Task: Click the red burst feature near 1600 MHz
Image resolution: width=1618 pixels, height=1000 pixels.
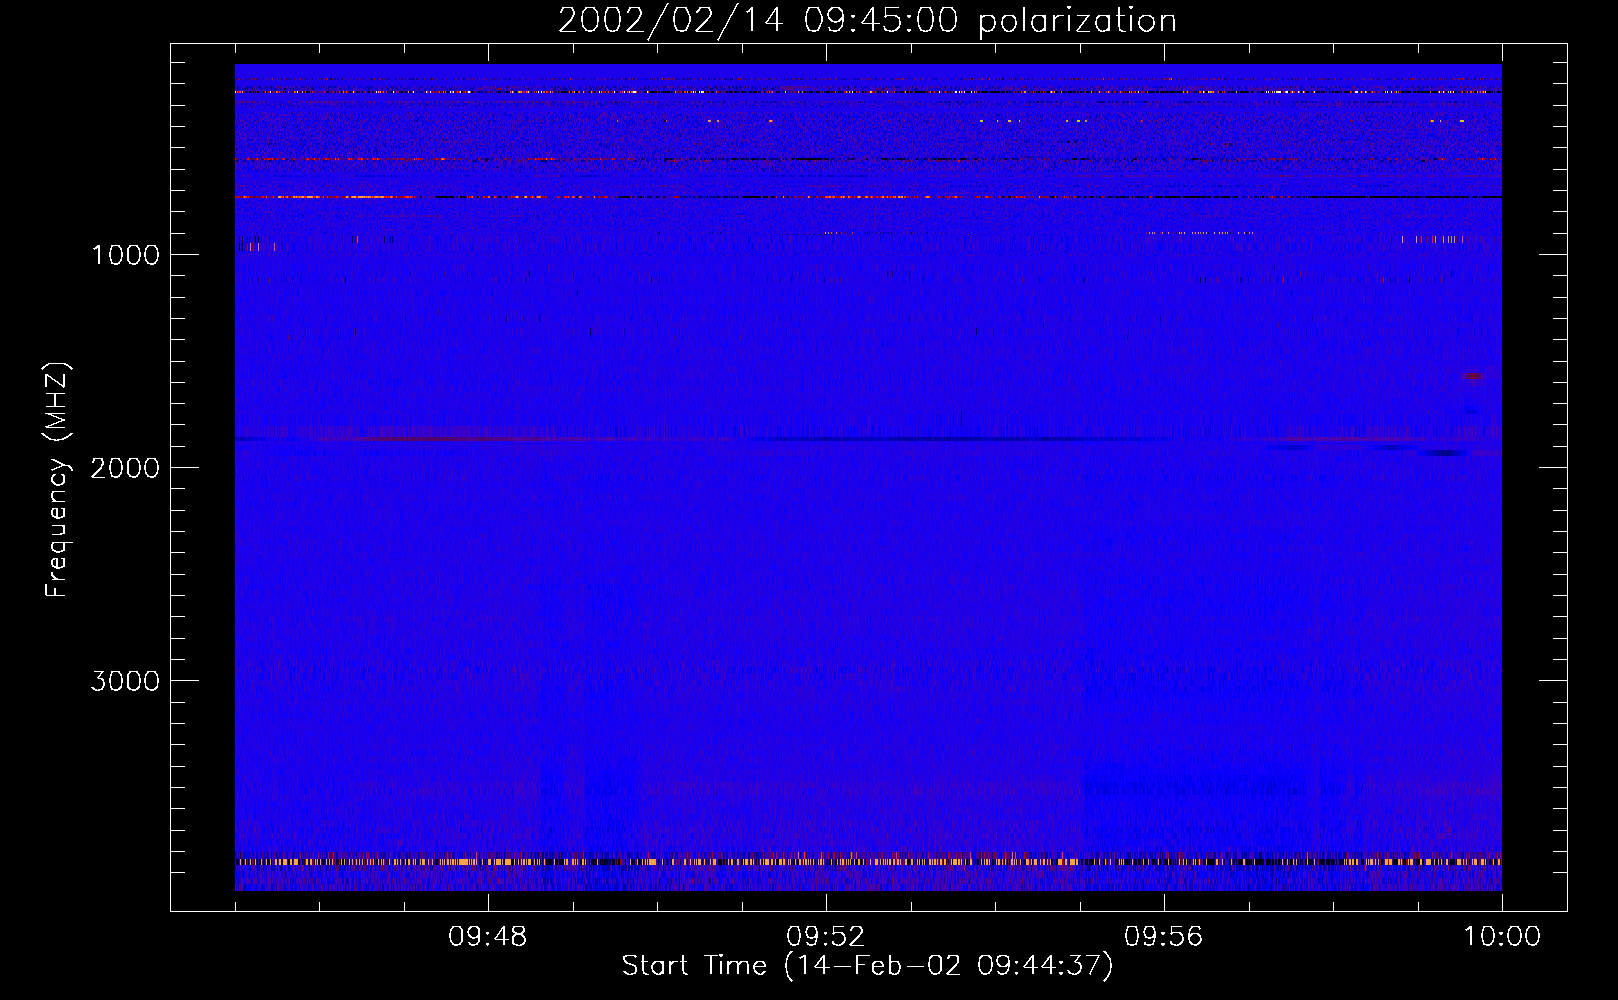Action: tap(1473, 377)
